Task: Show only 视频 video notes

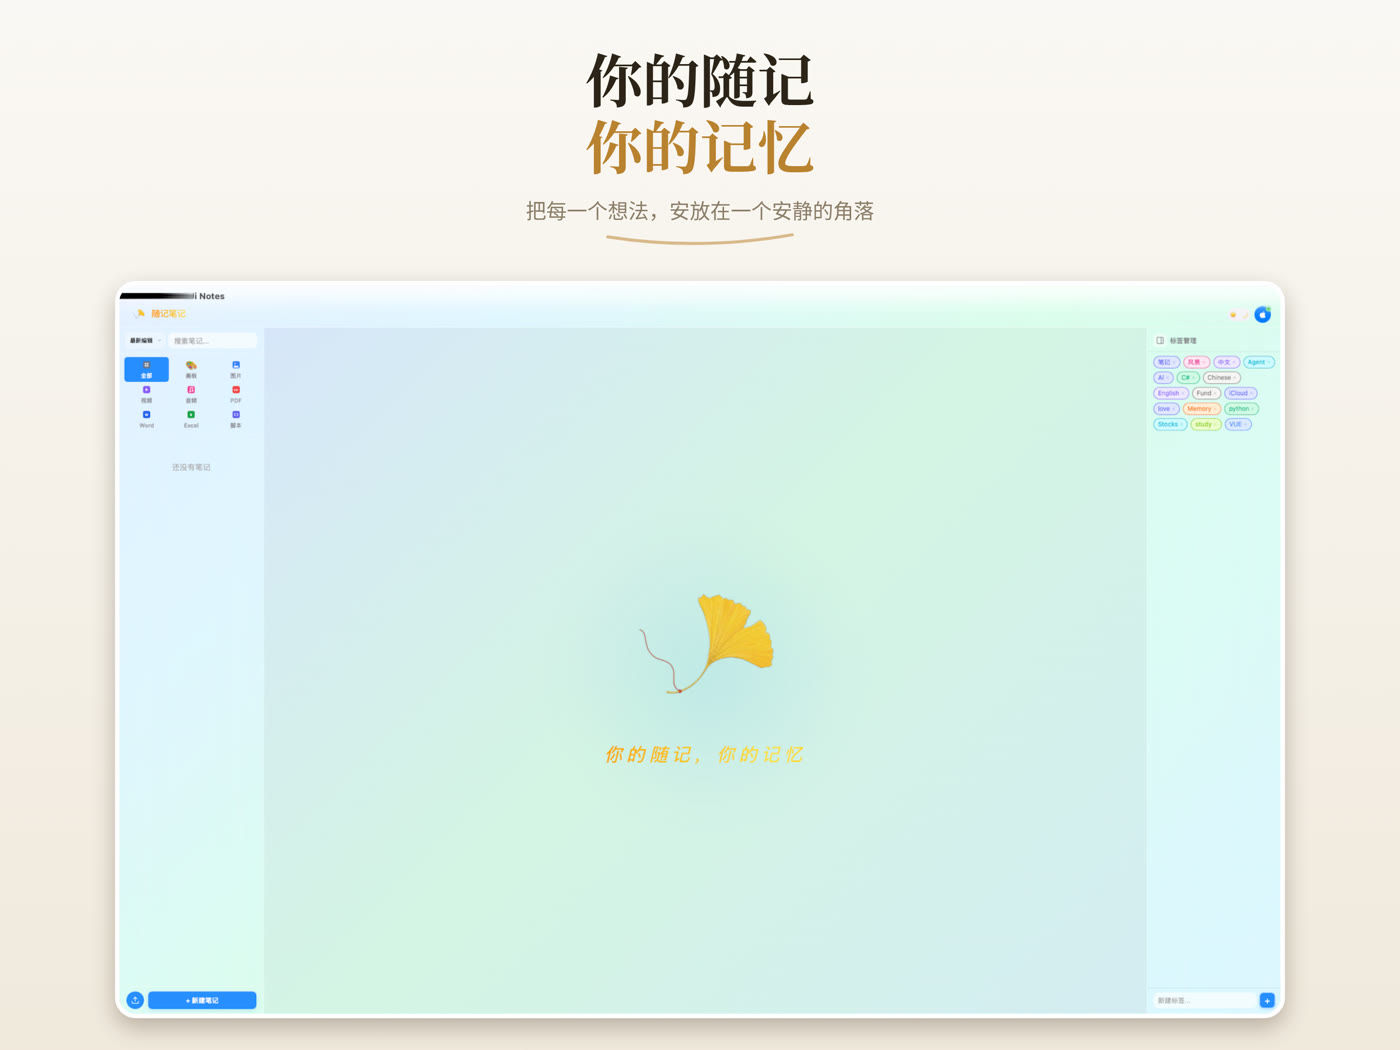Action: [x=146, y=394]
